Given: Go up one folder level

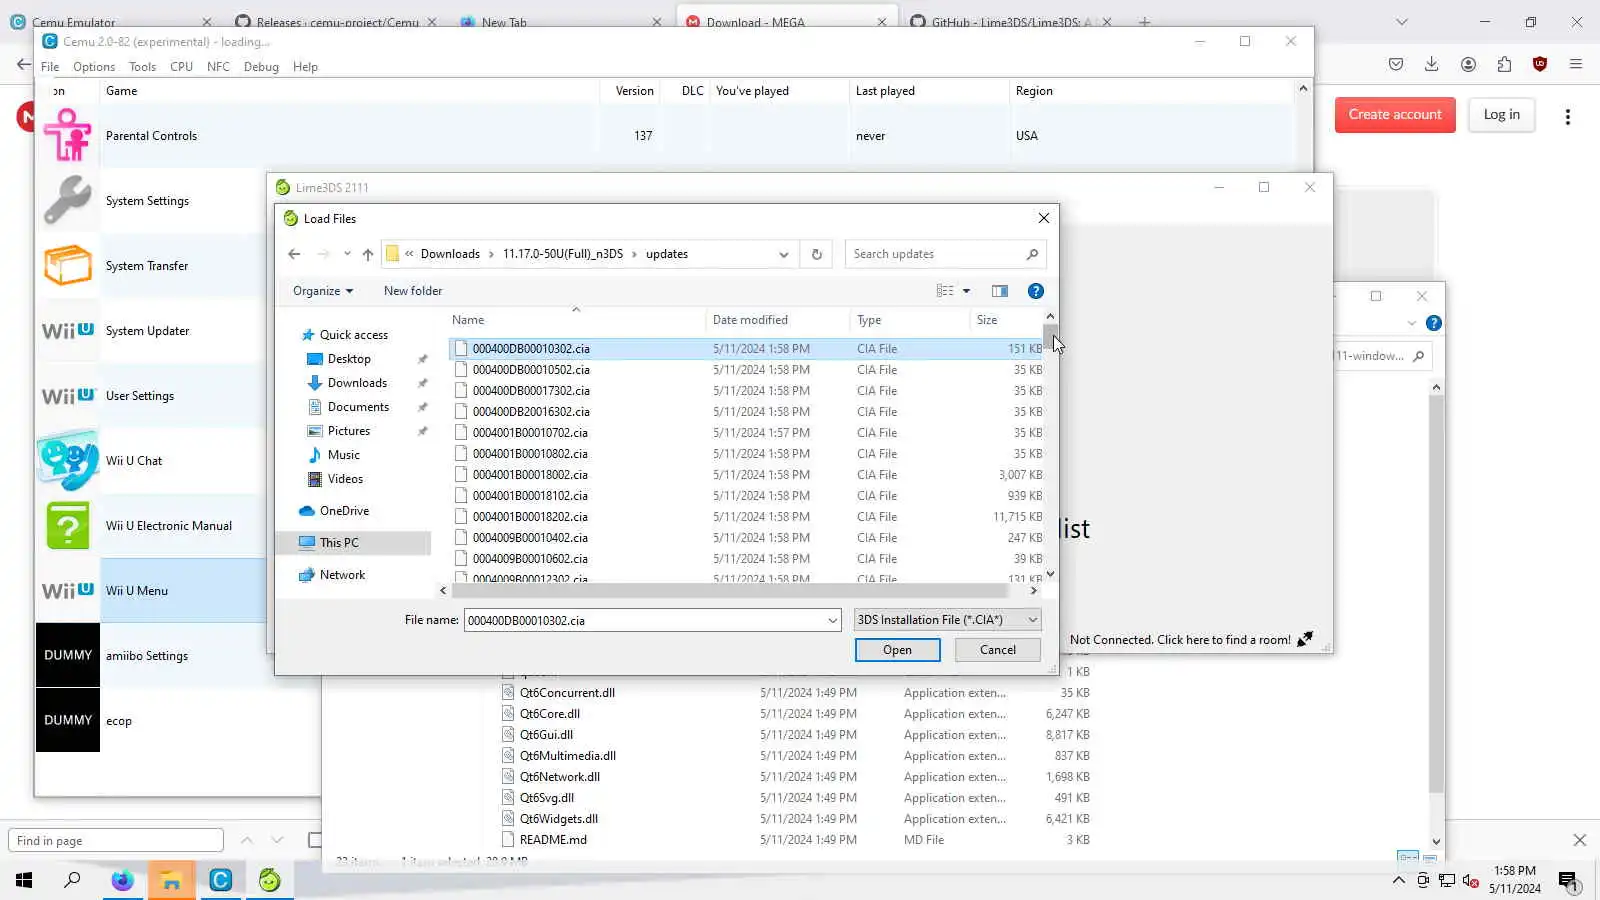Looking at the screenshot, I should coord(368,254).
